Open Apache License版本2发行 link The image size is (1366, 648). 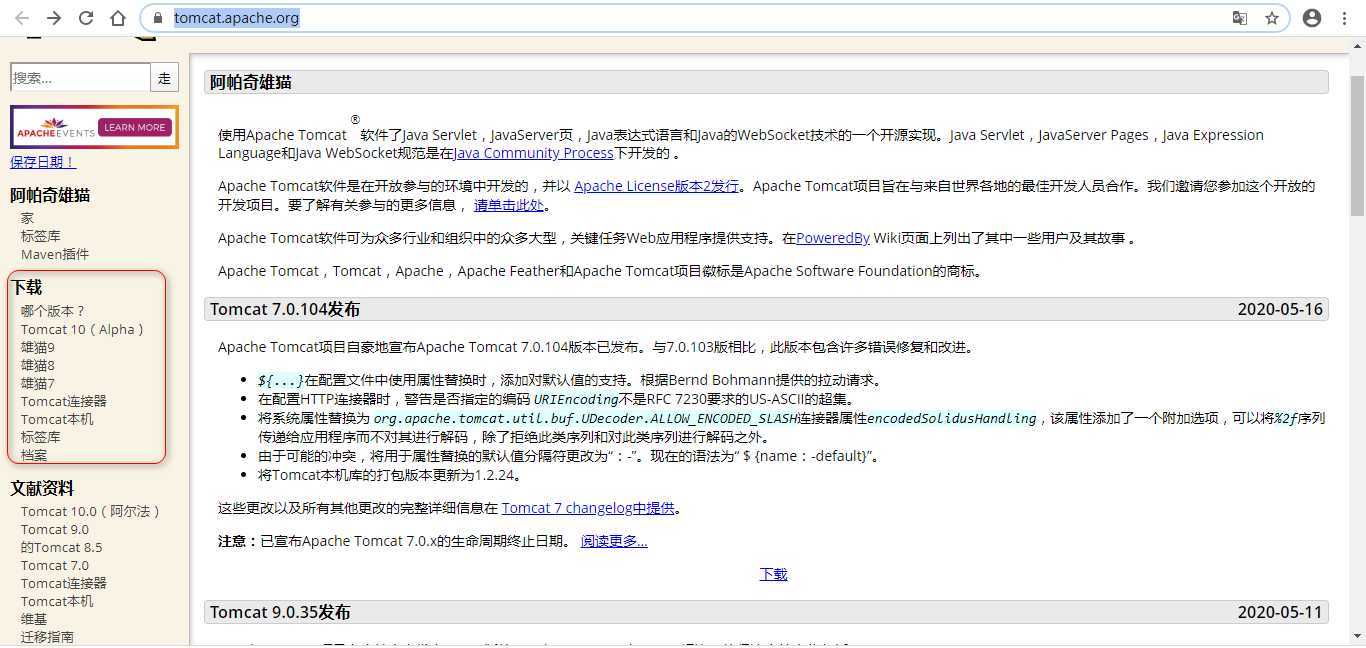tap(656, 186)
